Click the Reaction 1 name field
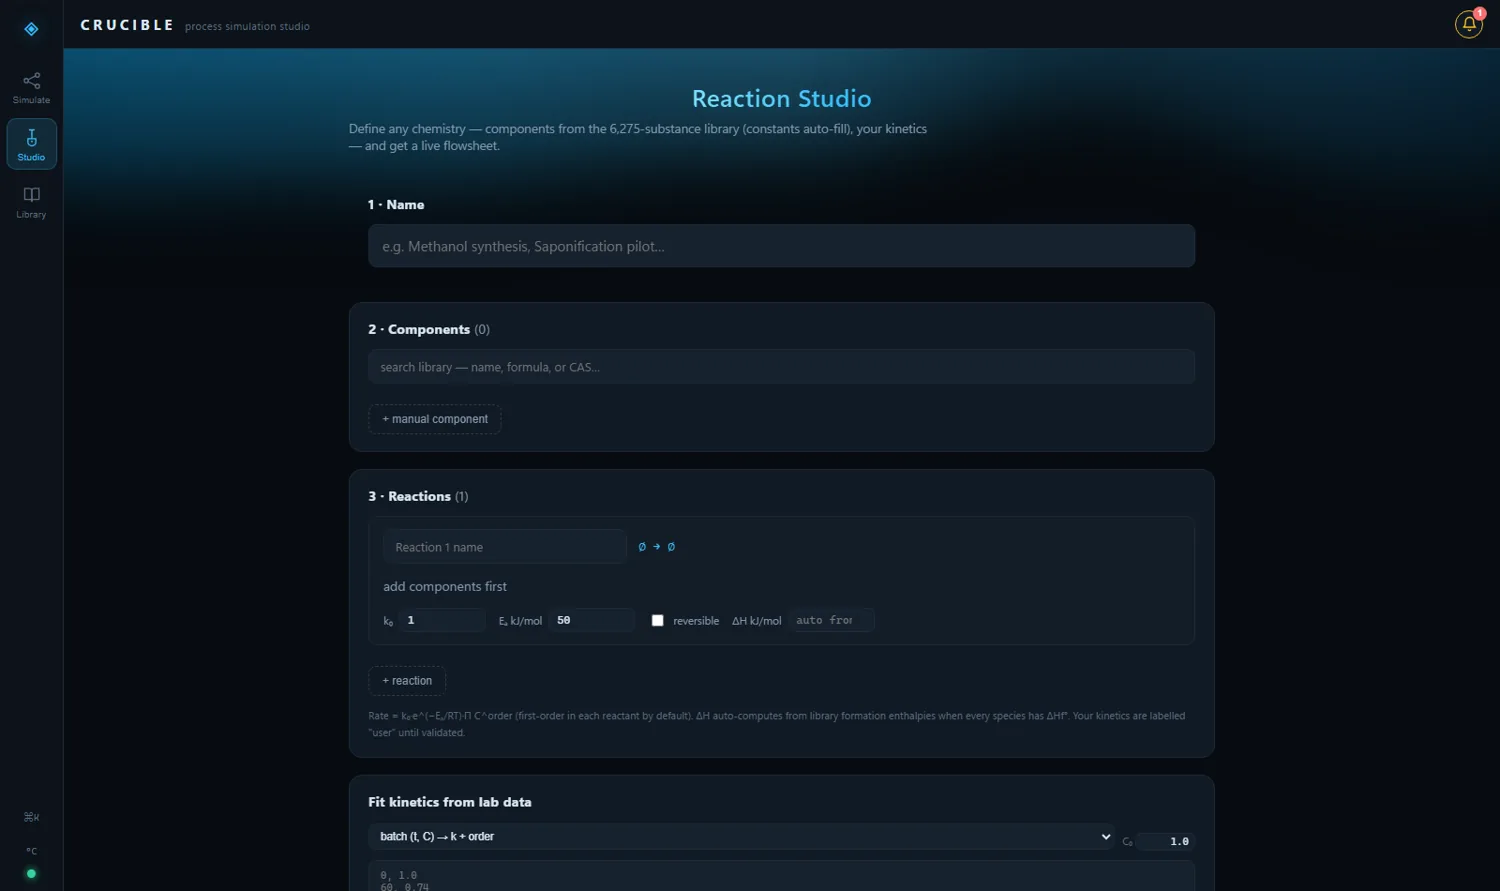This screenshot has height=891, width=1500. [x=504, y=547]
